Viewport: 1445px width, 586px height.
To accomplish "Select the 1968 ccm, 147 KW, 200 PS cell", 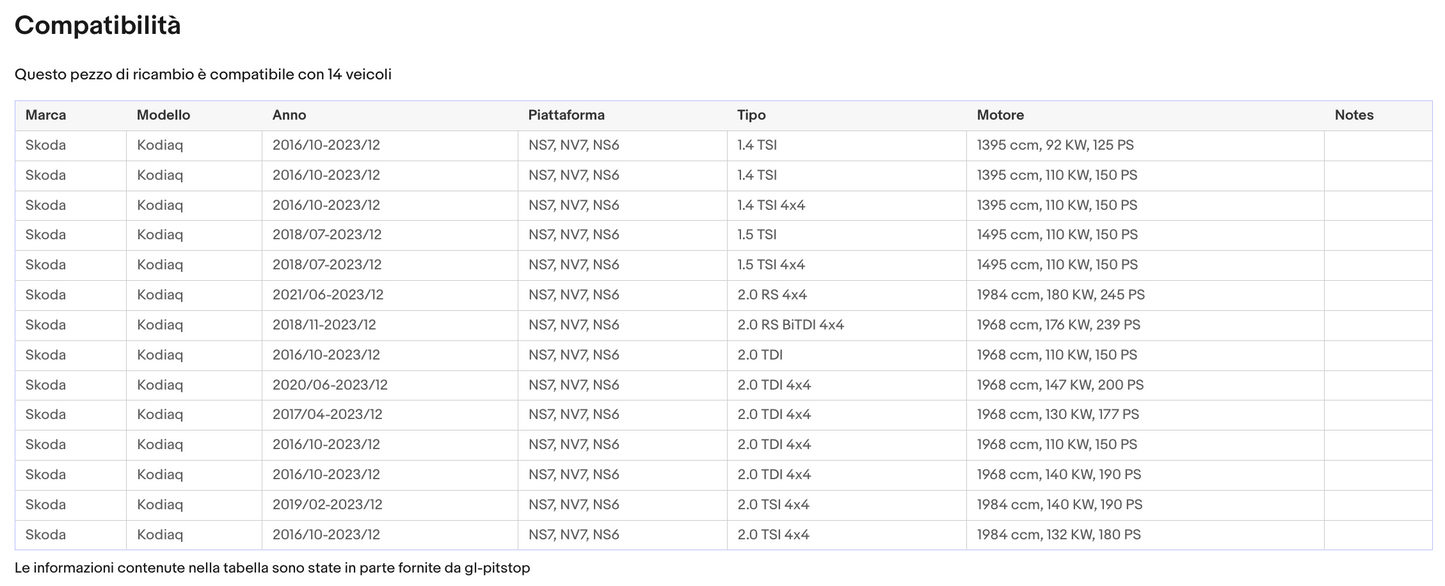I will [1060, 385].
